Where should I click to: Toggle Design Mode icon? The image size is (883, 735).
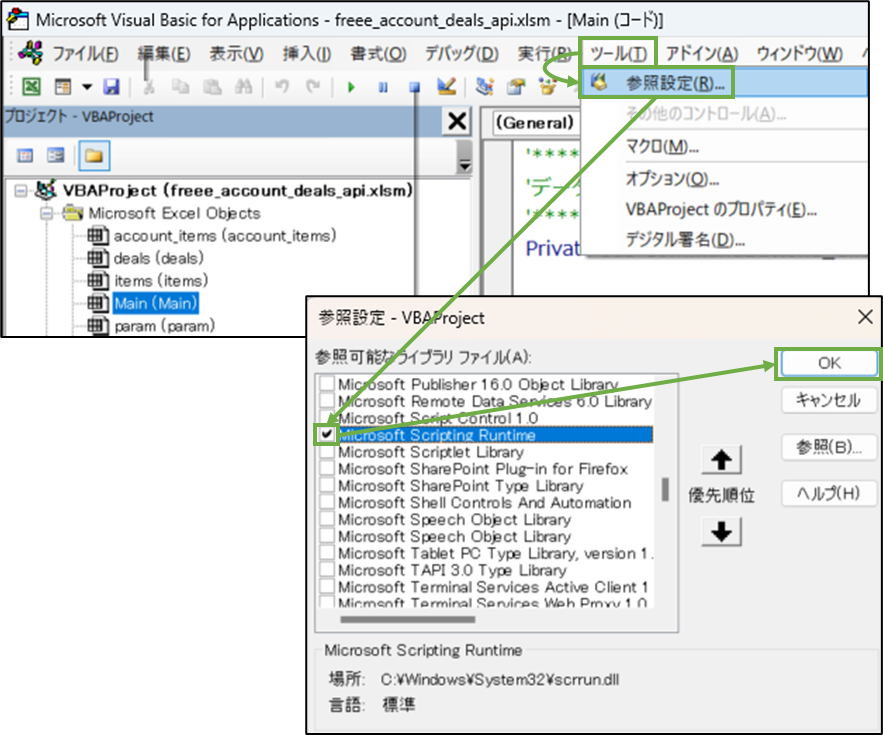point(447,86)
